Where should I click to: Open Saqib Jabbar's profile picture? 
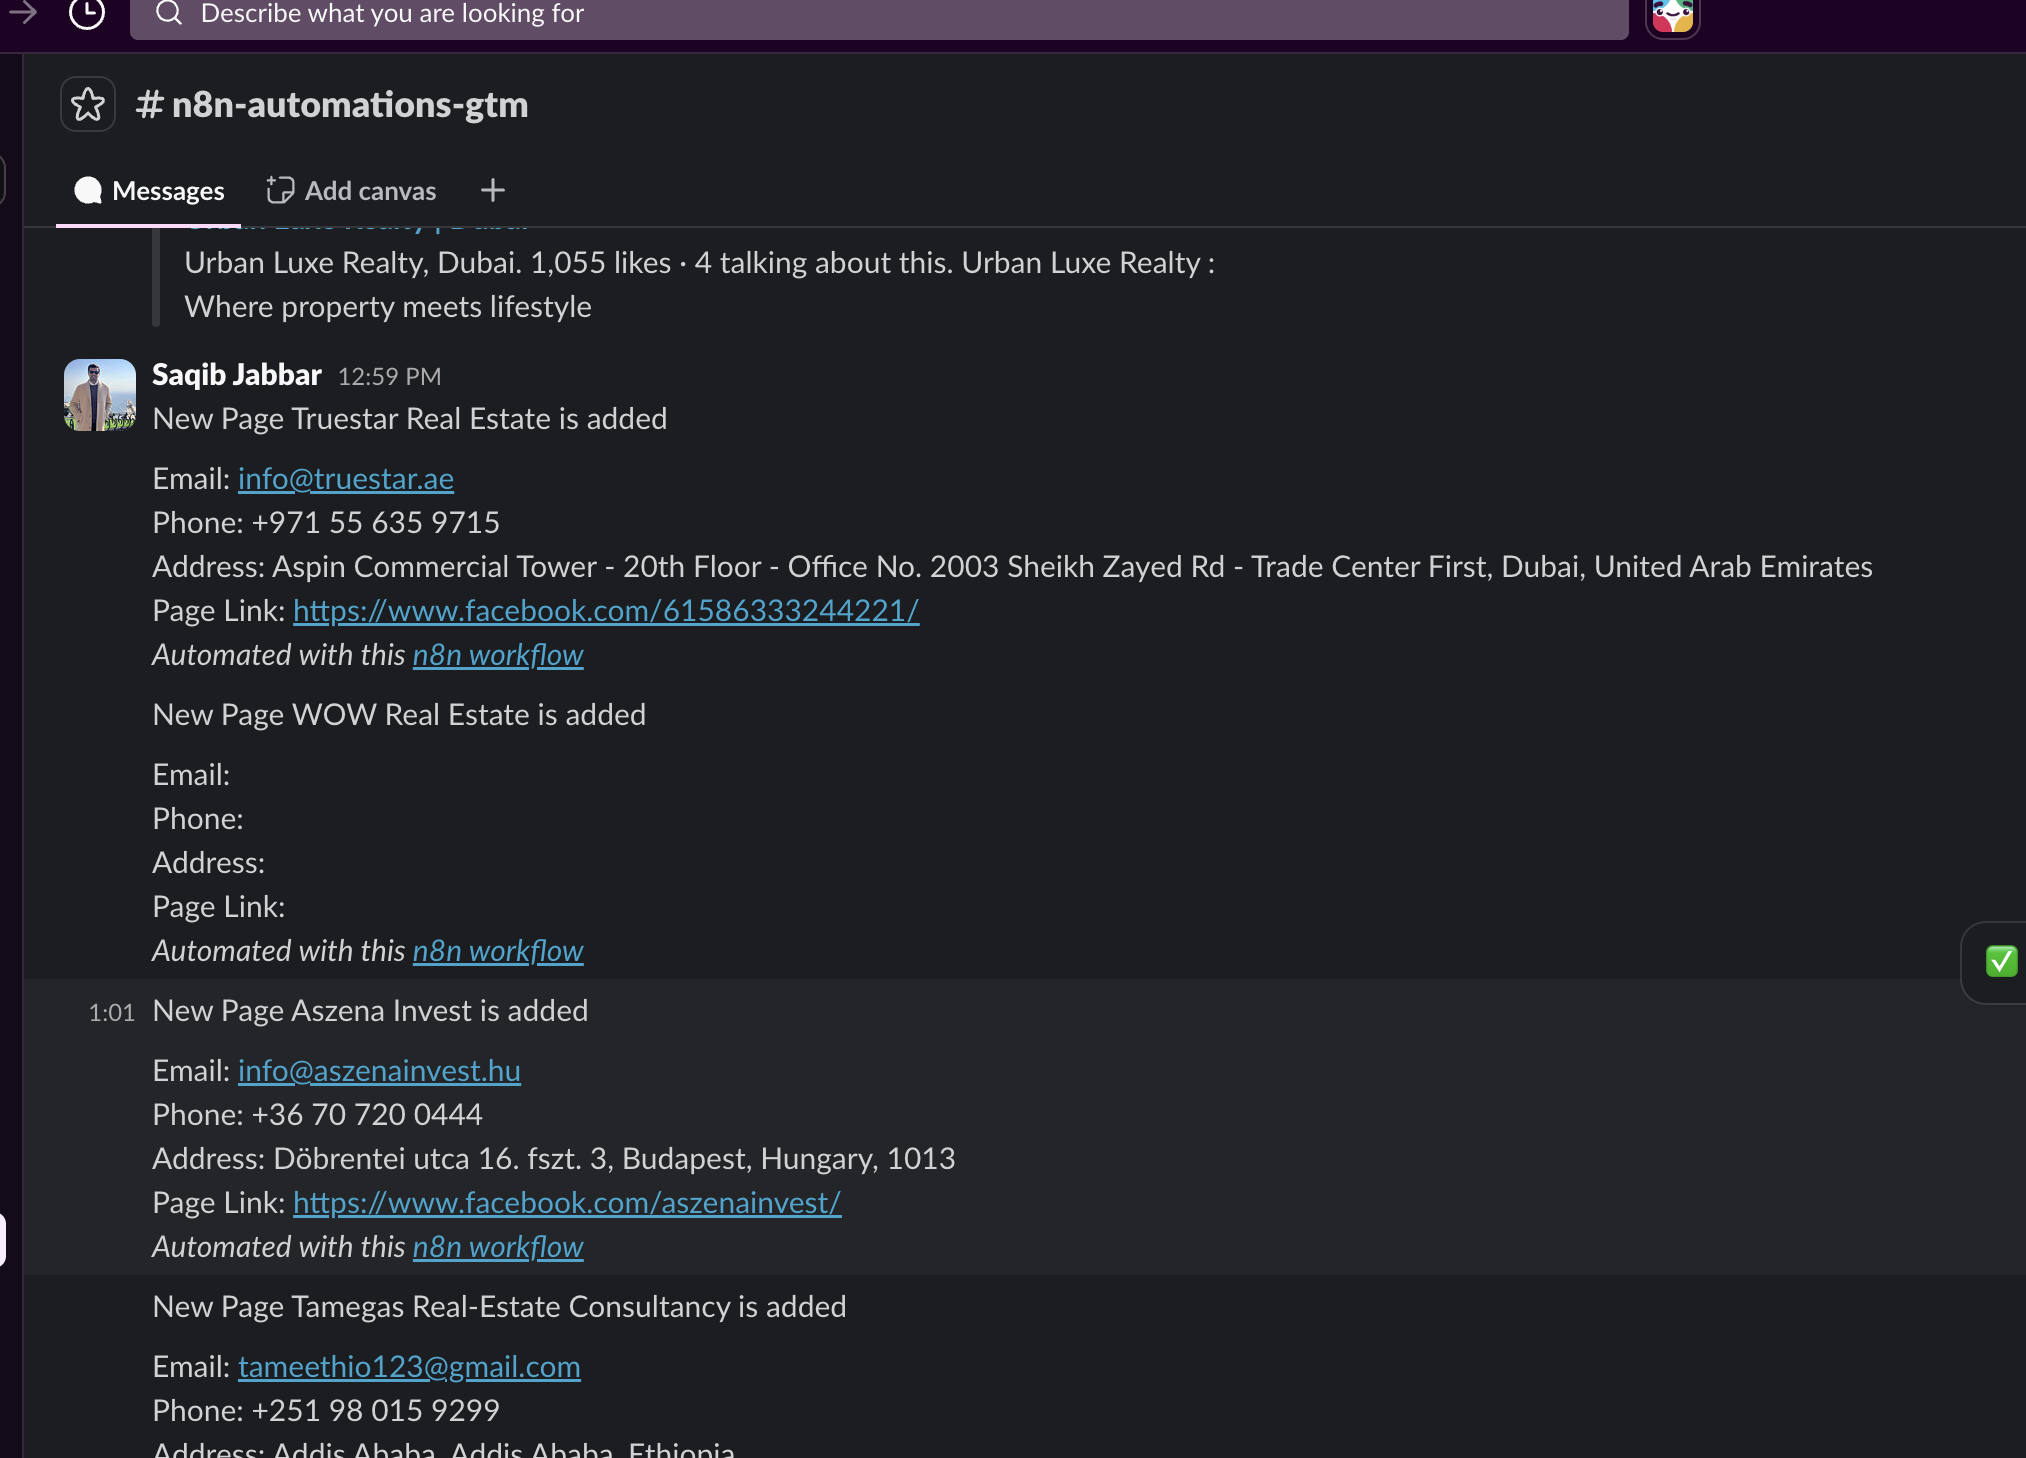point(100,395)
